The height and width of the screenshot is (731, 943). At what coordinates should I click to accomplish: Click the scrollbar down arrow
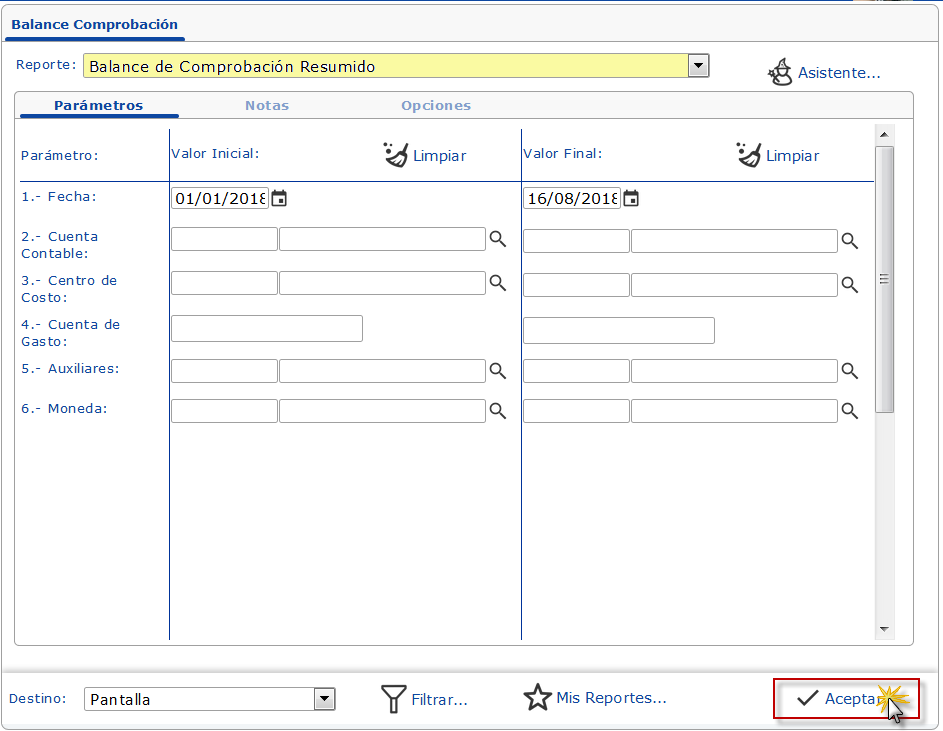click(884, 629)
